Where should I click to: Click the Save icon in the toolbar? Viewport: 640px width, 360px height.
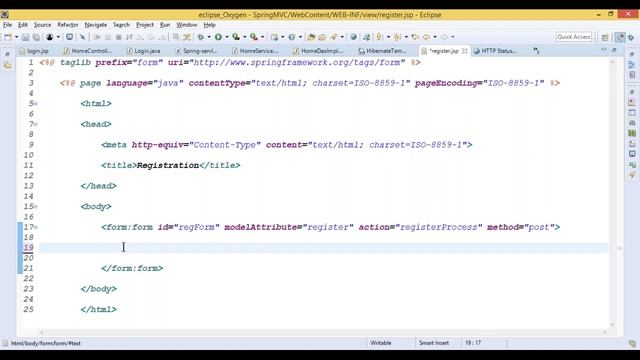pyautogui.click(x=25, y=37)
